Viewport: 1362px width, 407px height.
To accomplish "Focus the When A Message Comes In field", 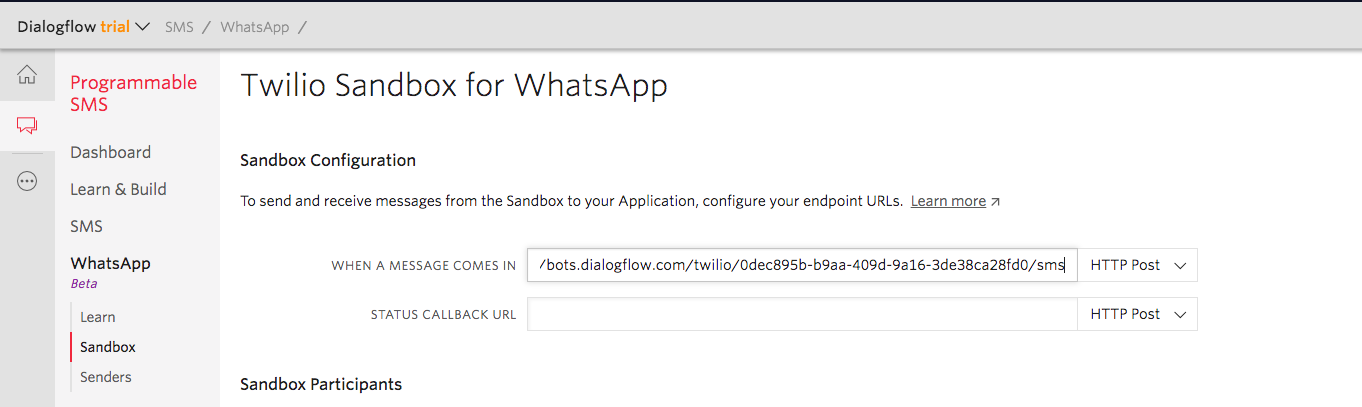I will (802, 265).
